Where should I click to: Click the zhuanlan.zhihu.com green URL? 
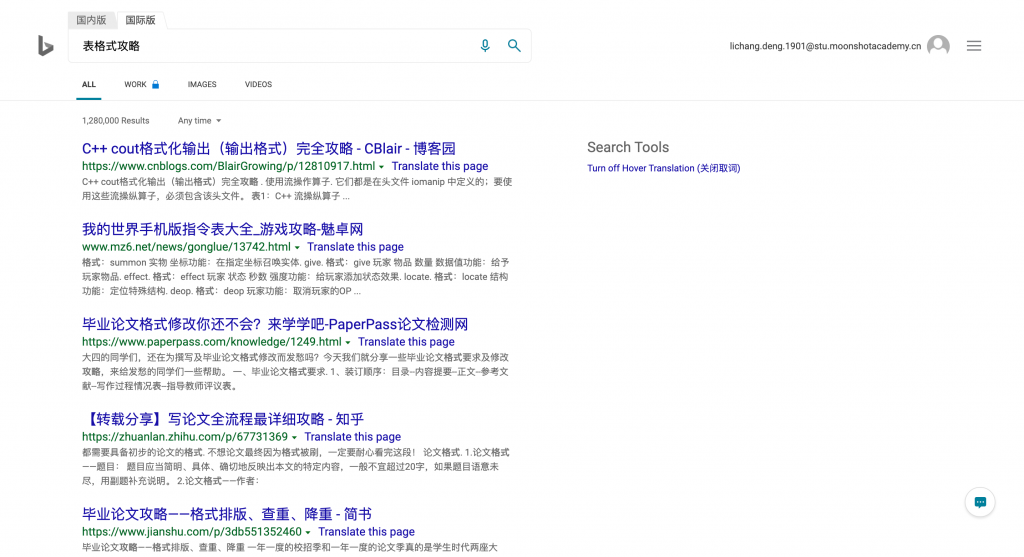click(x=185, y=437)
